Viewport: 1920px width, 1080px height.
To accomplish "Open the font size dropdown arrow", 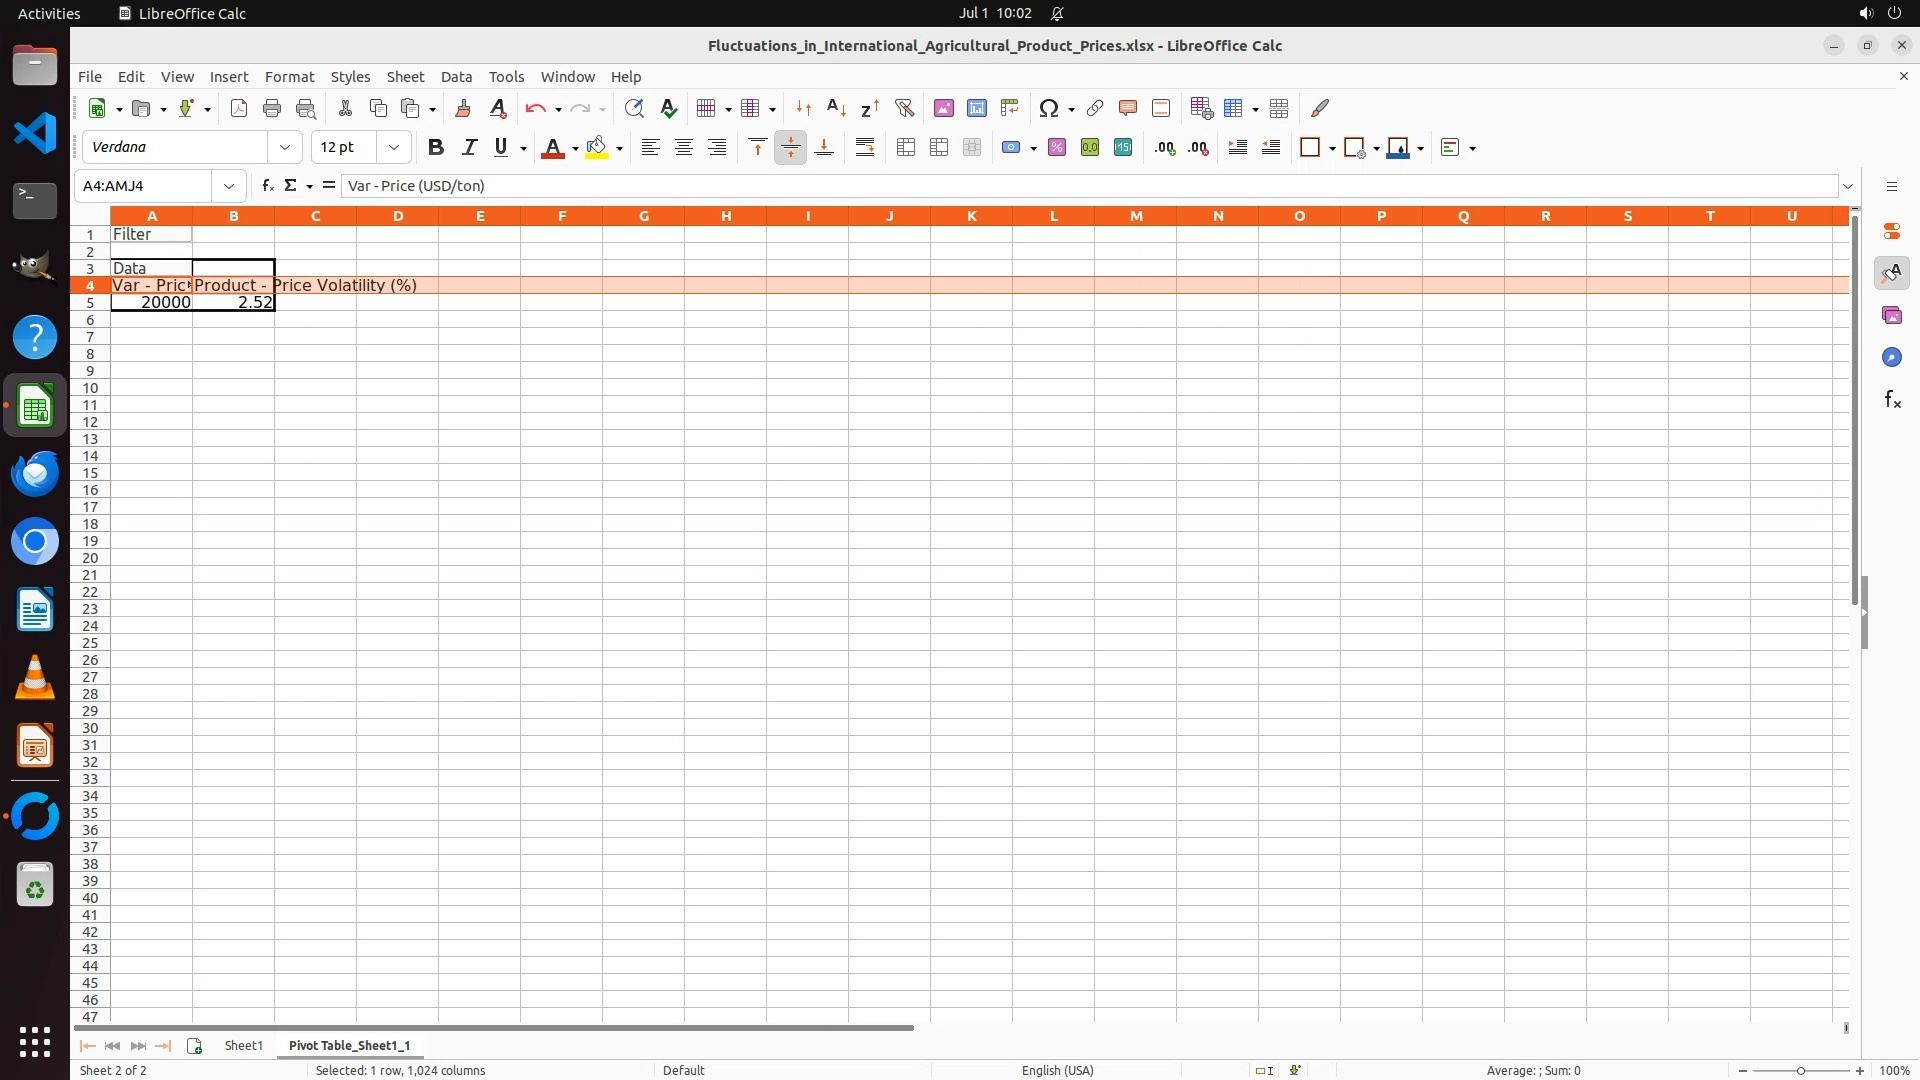I will point(394,148).
